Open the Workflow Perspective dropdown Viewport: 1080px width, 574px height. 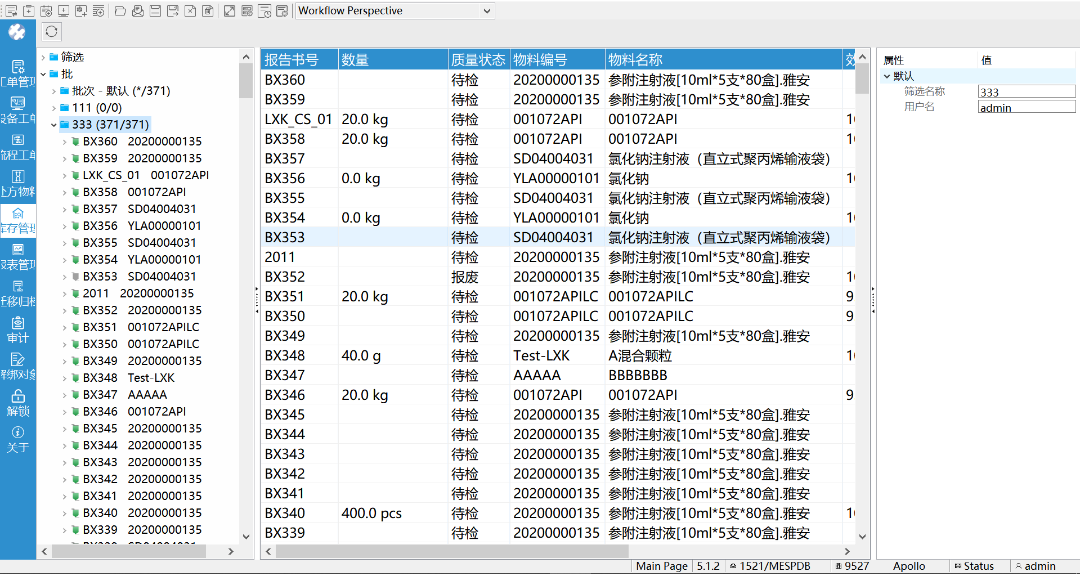(x=394, y=11)
